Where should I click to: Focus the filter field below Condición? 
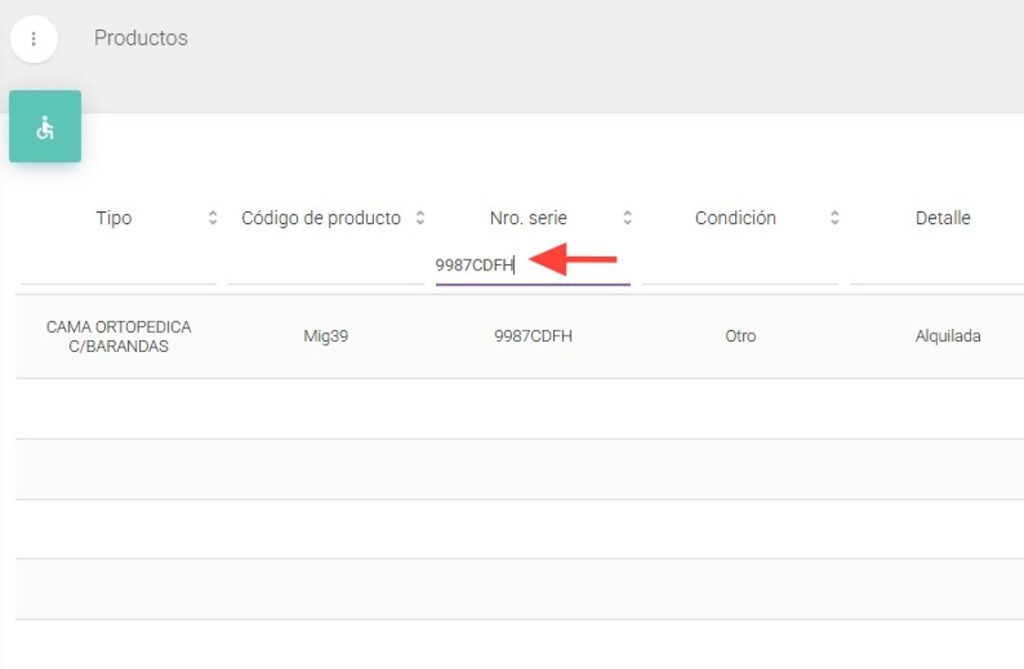point(739,266)
